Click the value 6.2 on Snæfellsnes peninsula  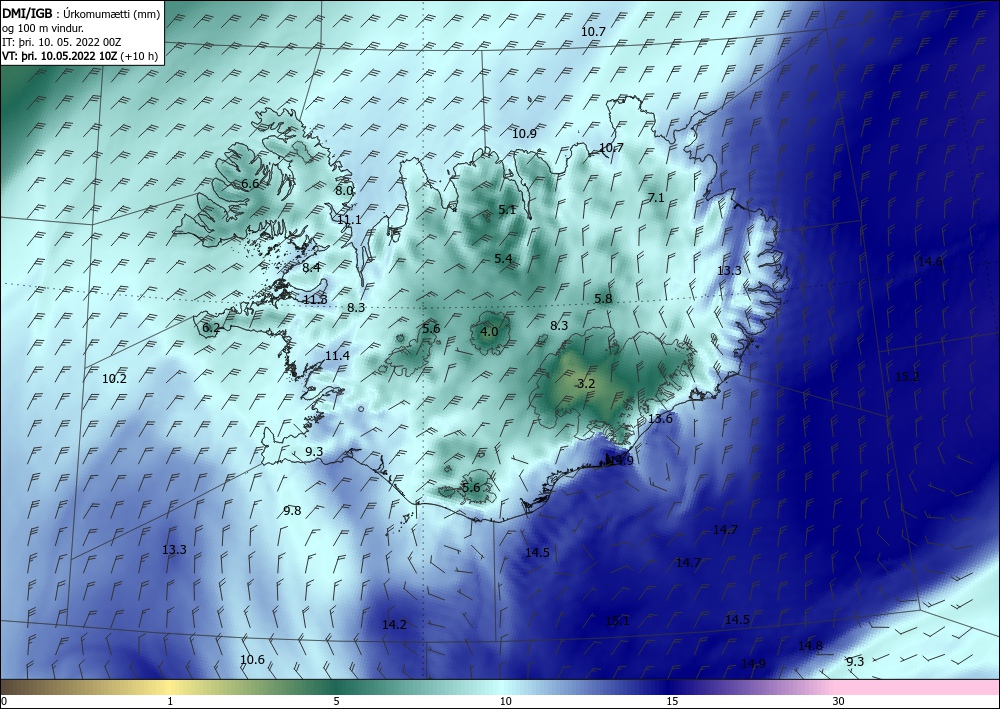[x=211, y=328]
